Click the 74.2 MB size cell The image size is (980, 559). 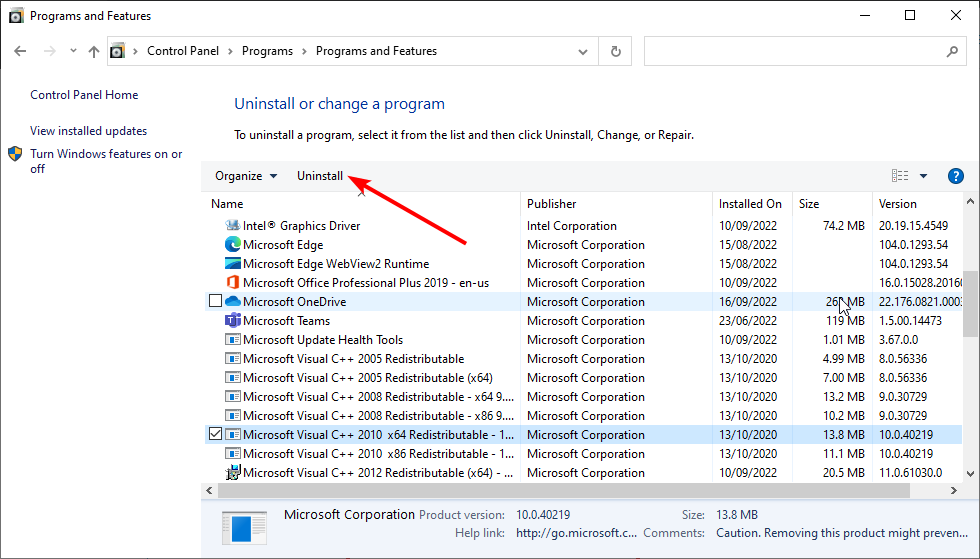844,226
